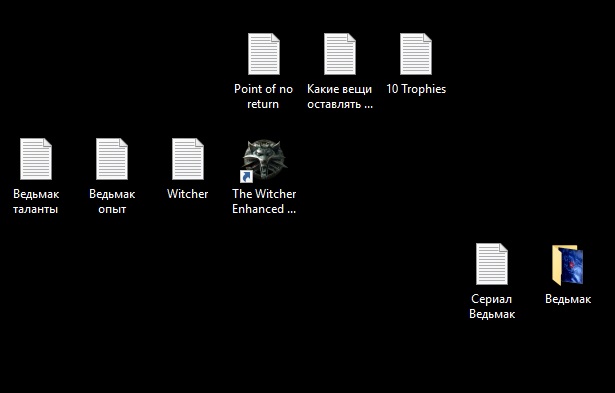
Task: Select the Ведьмак таланты file icon
Action: (36, 159)
